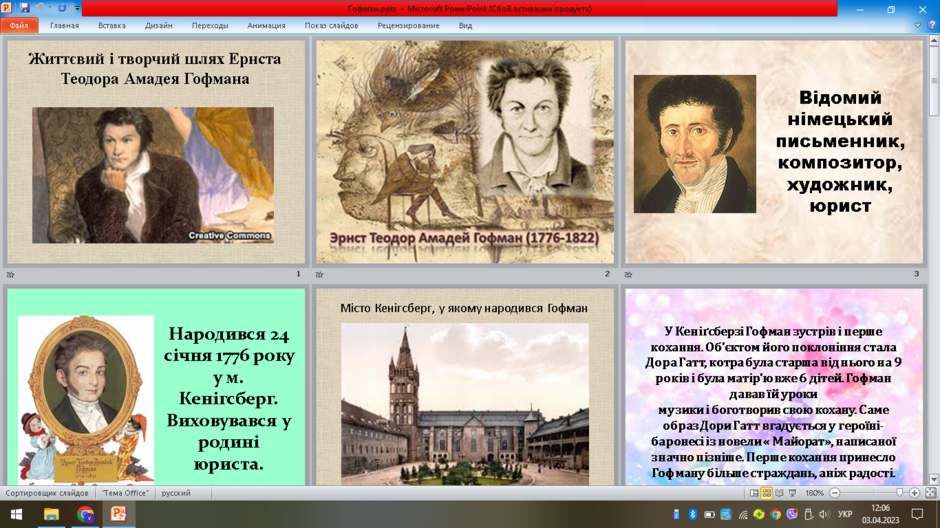Click the scrollbar down arrow
940x528 pixels.
[x=934, y=479]
